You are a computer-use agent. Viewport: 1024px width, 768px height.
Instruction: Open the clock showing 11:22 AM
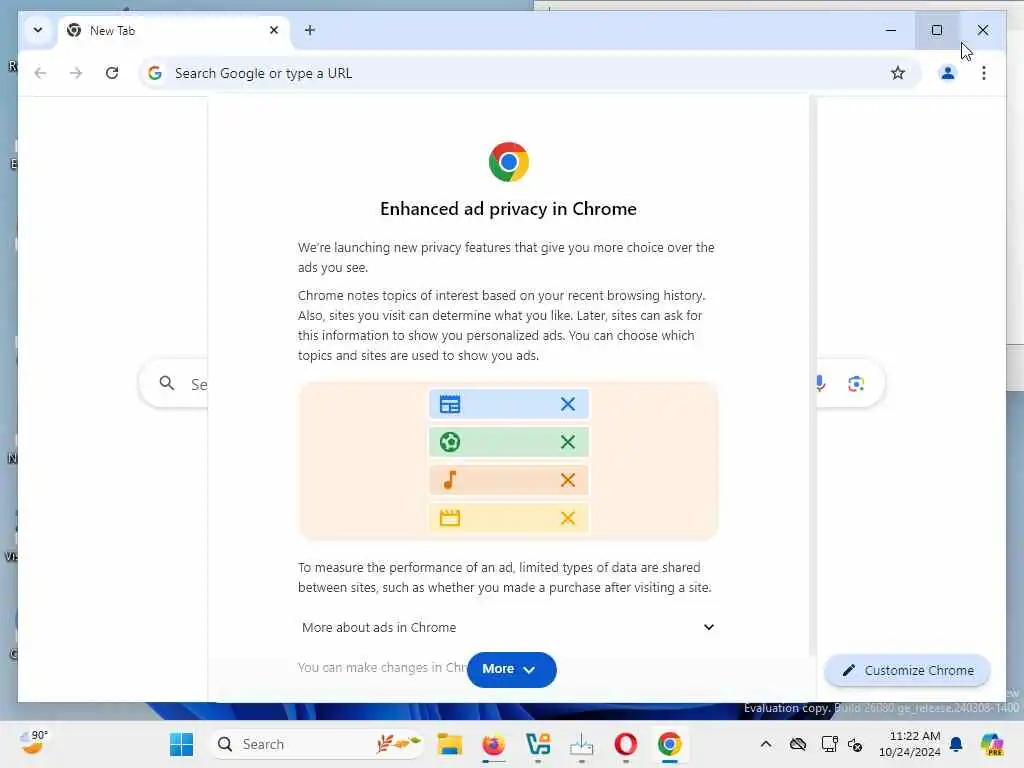910,744
